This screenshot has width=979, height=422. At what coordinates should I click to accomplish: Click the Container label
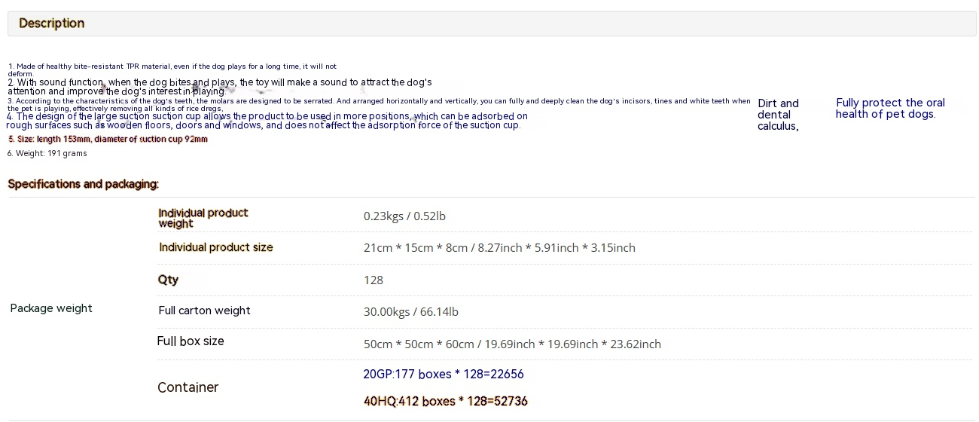click(187, 387)
